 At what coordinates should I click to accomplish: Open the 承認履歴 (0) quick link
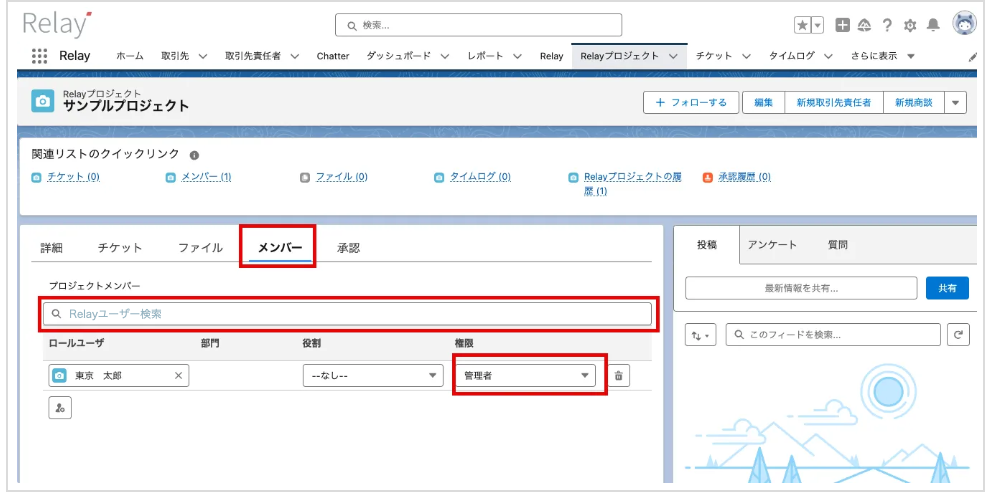[x=744, y=177]
